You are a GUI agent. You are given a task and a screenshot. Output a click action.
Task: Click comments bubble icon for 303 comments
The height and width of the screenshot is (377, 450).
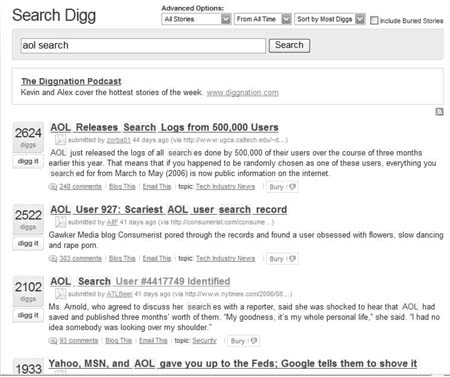pos(53,259)
